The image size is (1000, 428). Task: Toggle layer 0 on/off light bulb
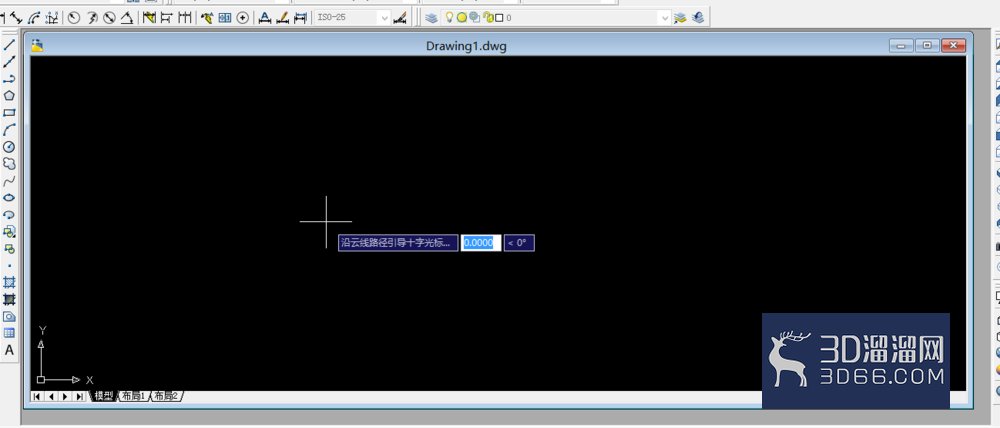click(449, 18)
